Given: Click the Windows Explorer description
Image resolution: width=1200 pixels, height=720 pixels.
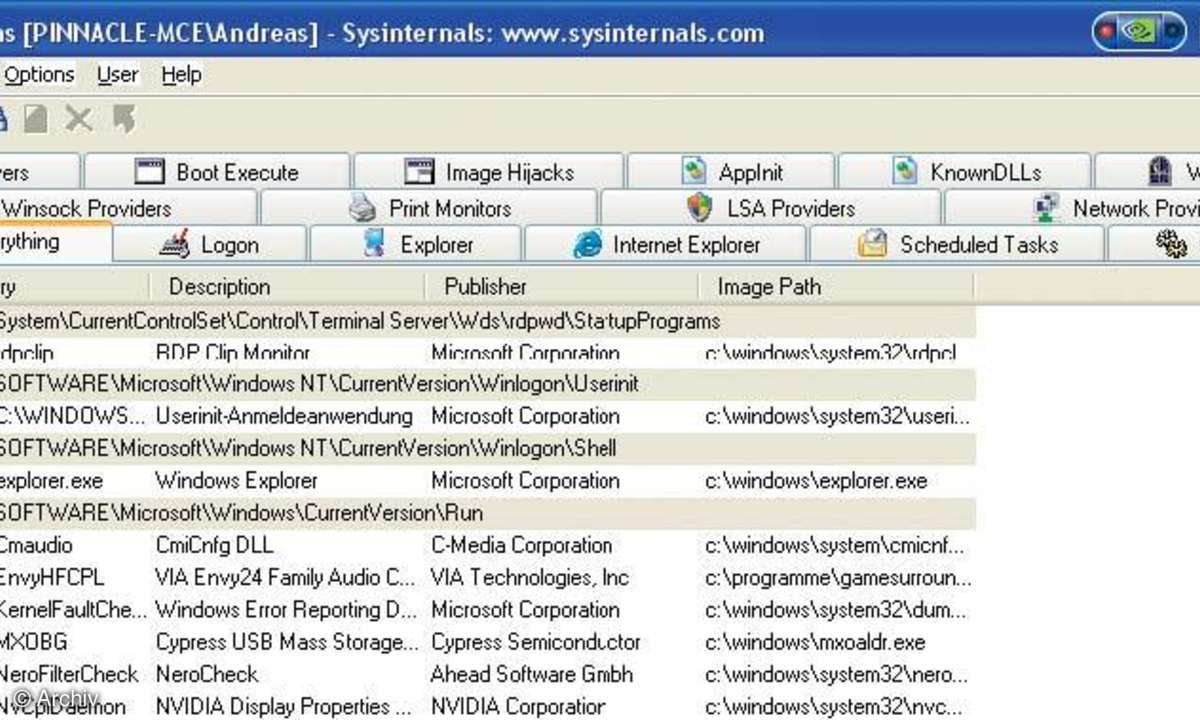Looking at the screenshot, I should click(236, 481).
